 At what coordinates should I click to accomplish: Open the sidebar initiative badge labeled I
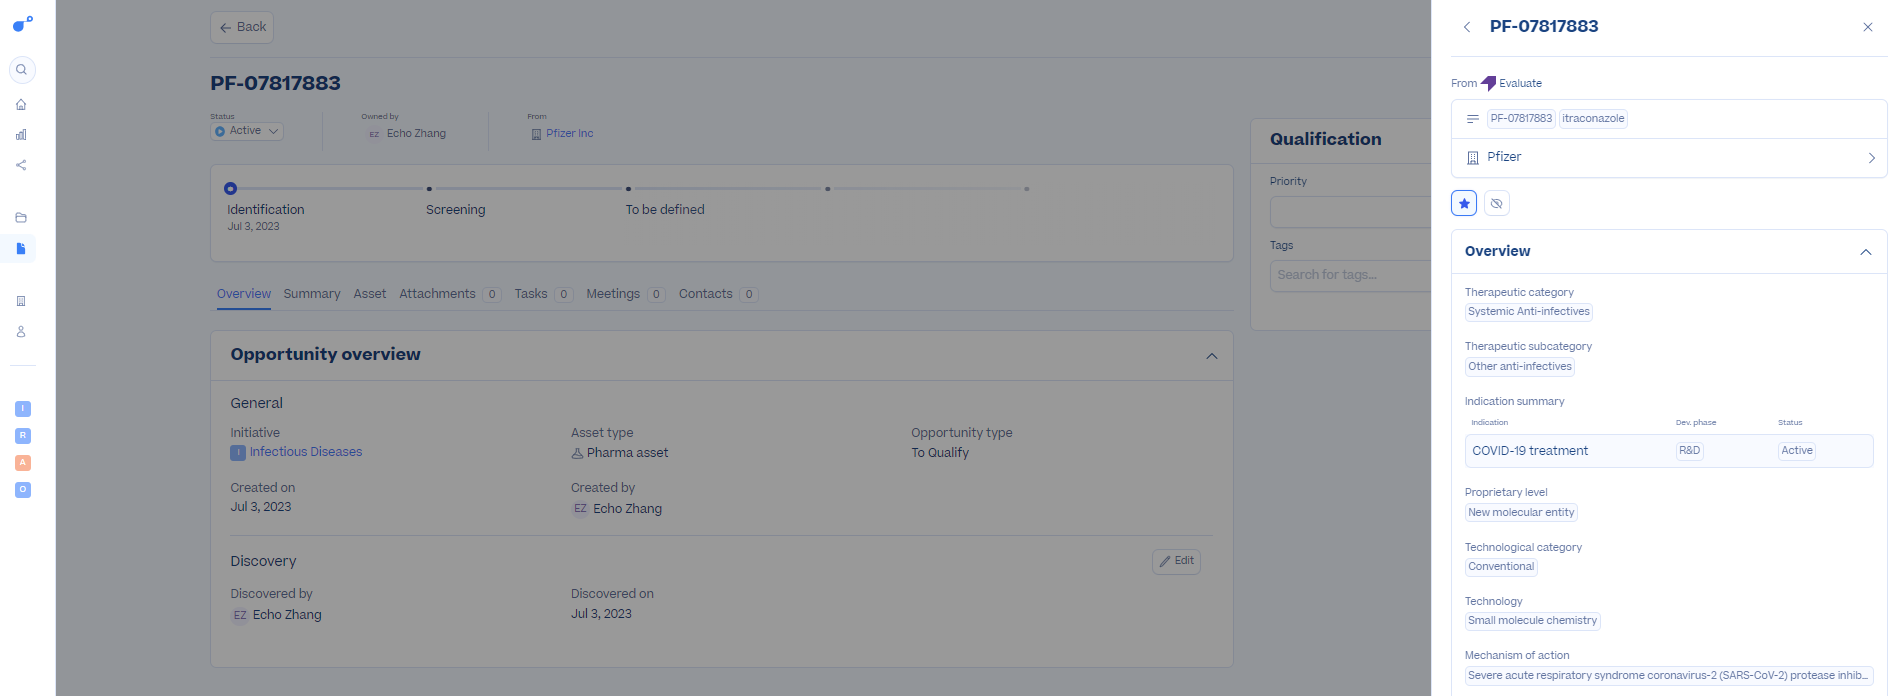23,409
